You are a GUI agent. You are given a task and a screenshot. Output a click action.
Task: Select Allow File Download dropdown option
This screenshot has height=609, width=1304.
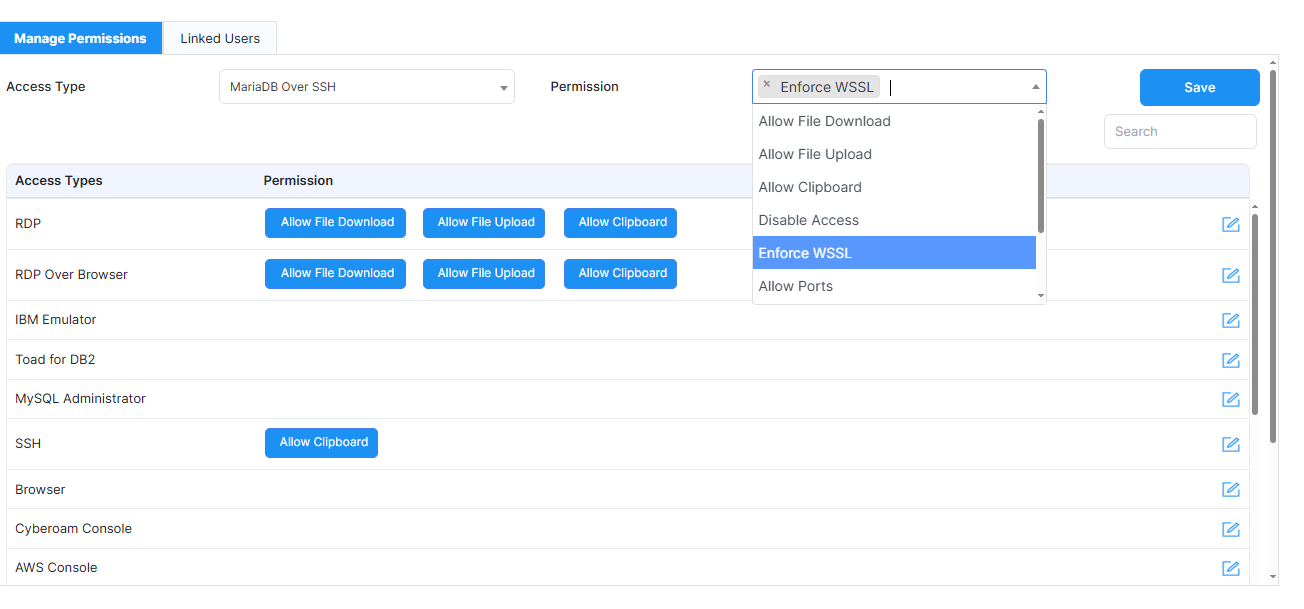(824, 121)
